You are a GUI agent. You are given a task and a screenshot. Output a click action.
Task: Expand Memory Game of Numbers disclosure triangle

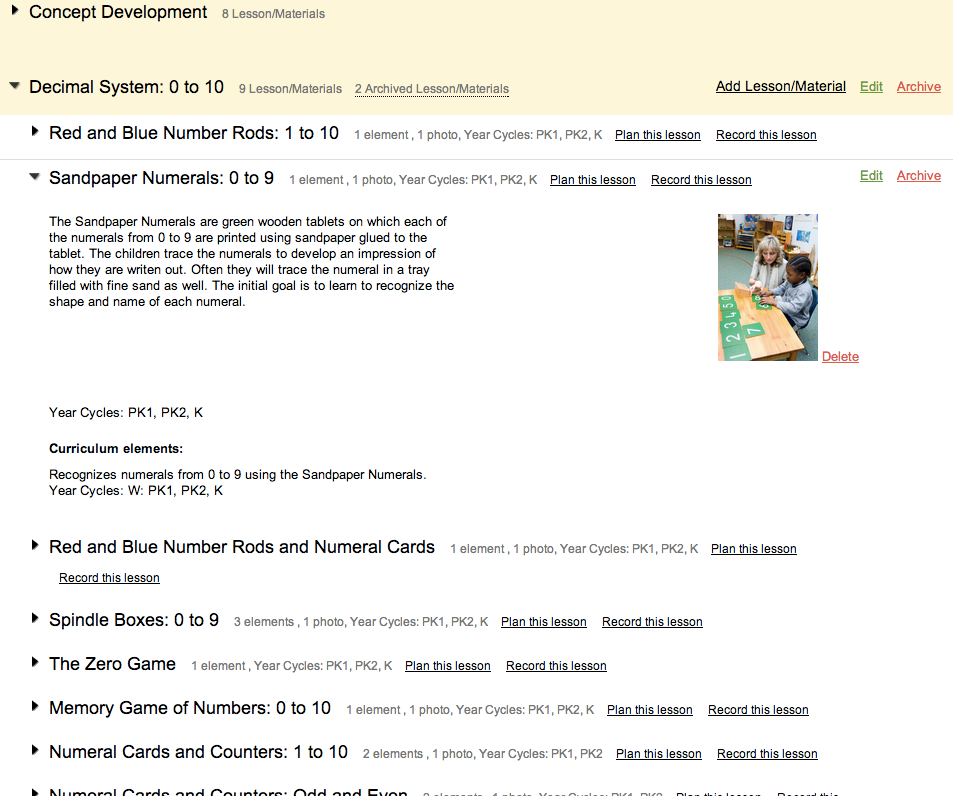(35, 706)
